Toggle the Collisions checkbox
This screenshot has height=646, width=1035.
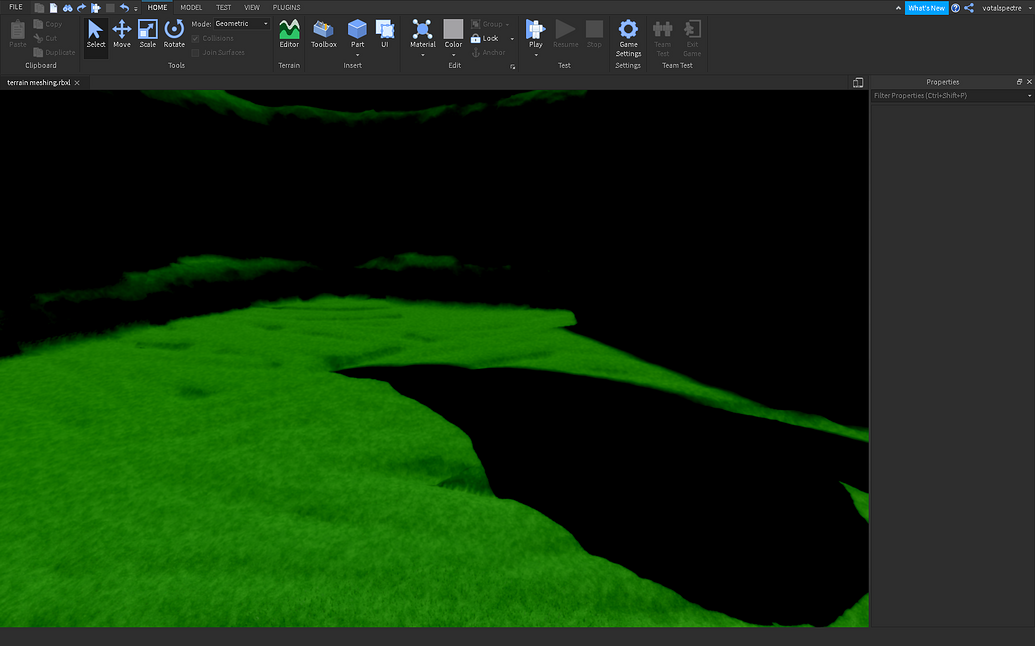pyautogui.click(x=195, y=38)
